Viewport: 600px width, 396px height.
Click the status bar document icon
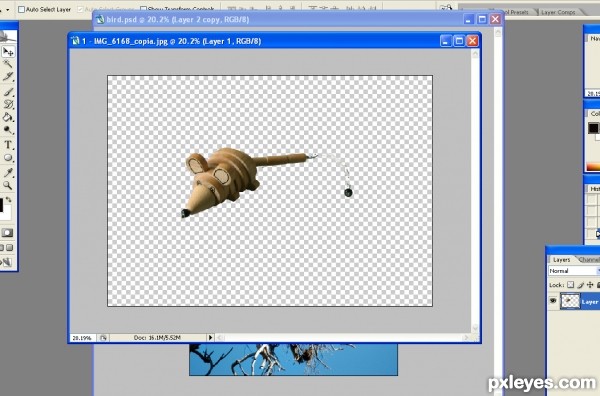(x=103, y=338)
